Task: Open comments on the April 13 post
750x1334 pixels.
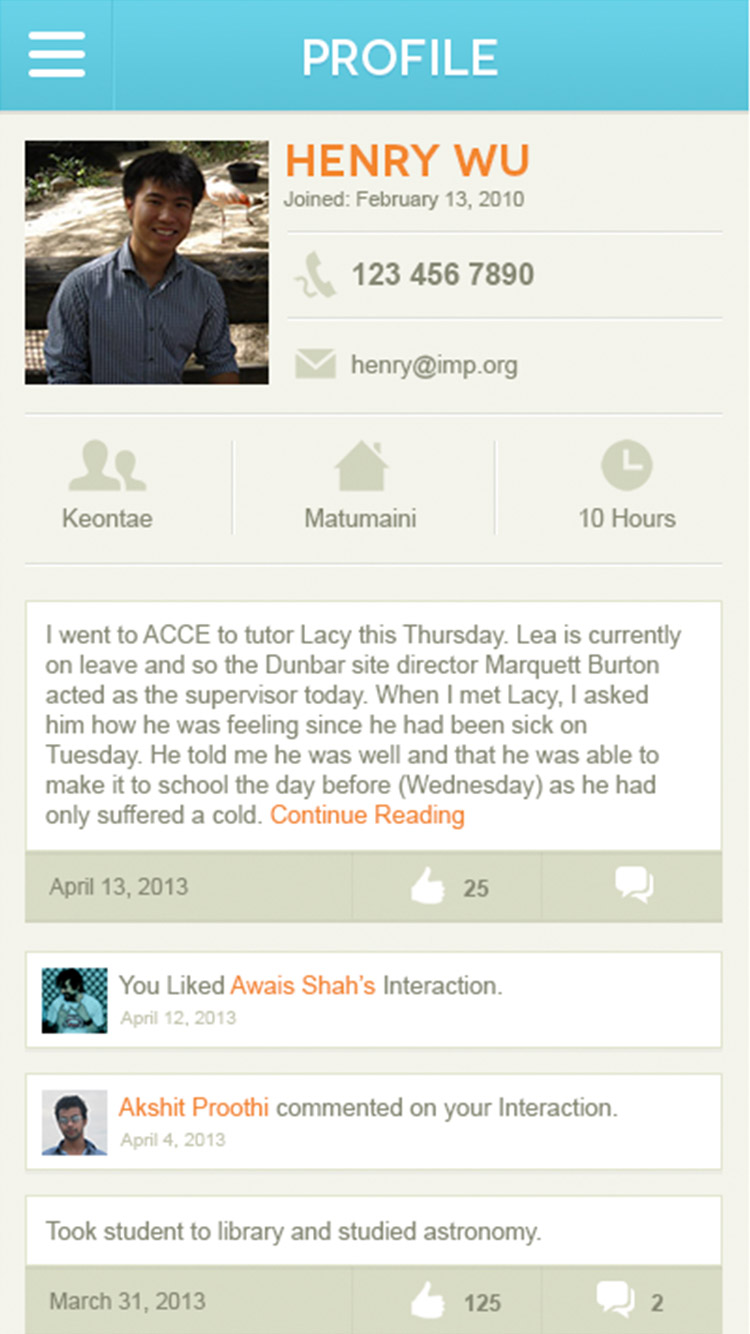Action: [x=634, y=885]
